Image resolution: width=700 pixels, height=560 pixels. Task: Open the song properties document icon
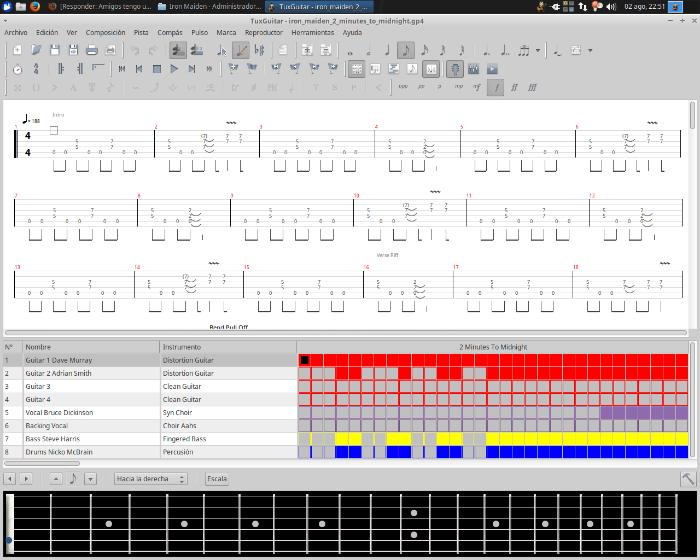[x=283, y=50]
